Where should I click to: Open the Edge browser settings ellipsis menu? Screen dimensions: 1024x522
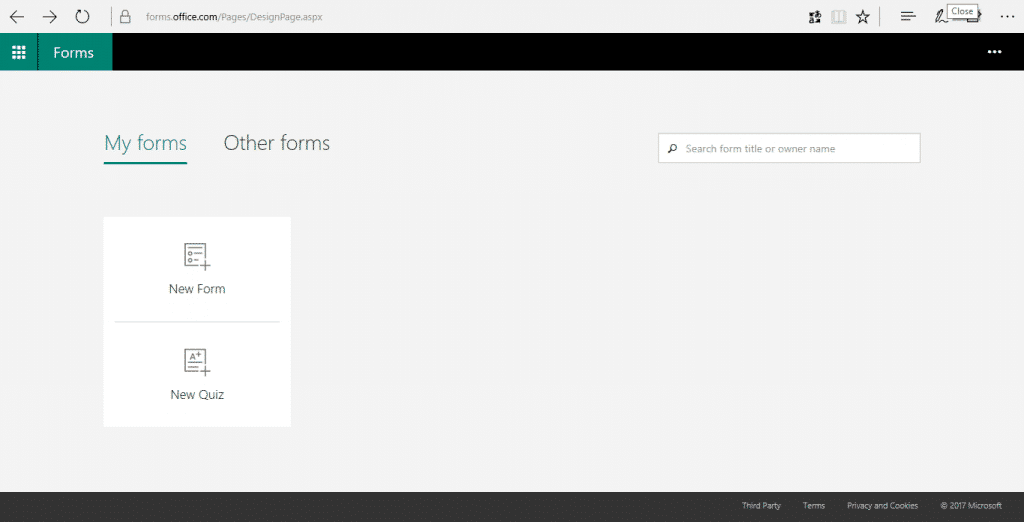pyautogui.click(x=1006, y=17)
